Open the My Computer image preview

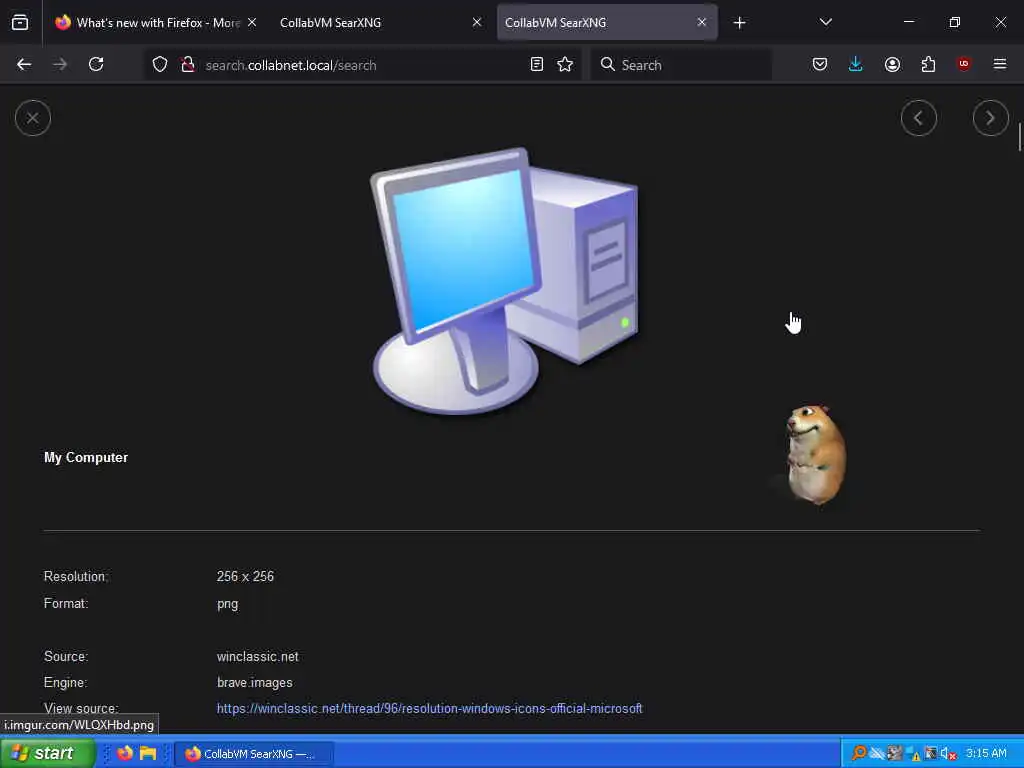point(505,281)
